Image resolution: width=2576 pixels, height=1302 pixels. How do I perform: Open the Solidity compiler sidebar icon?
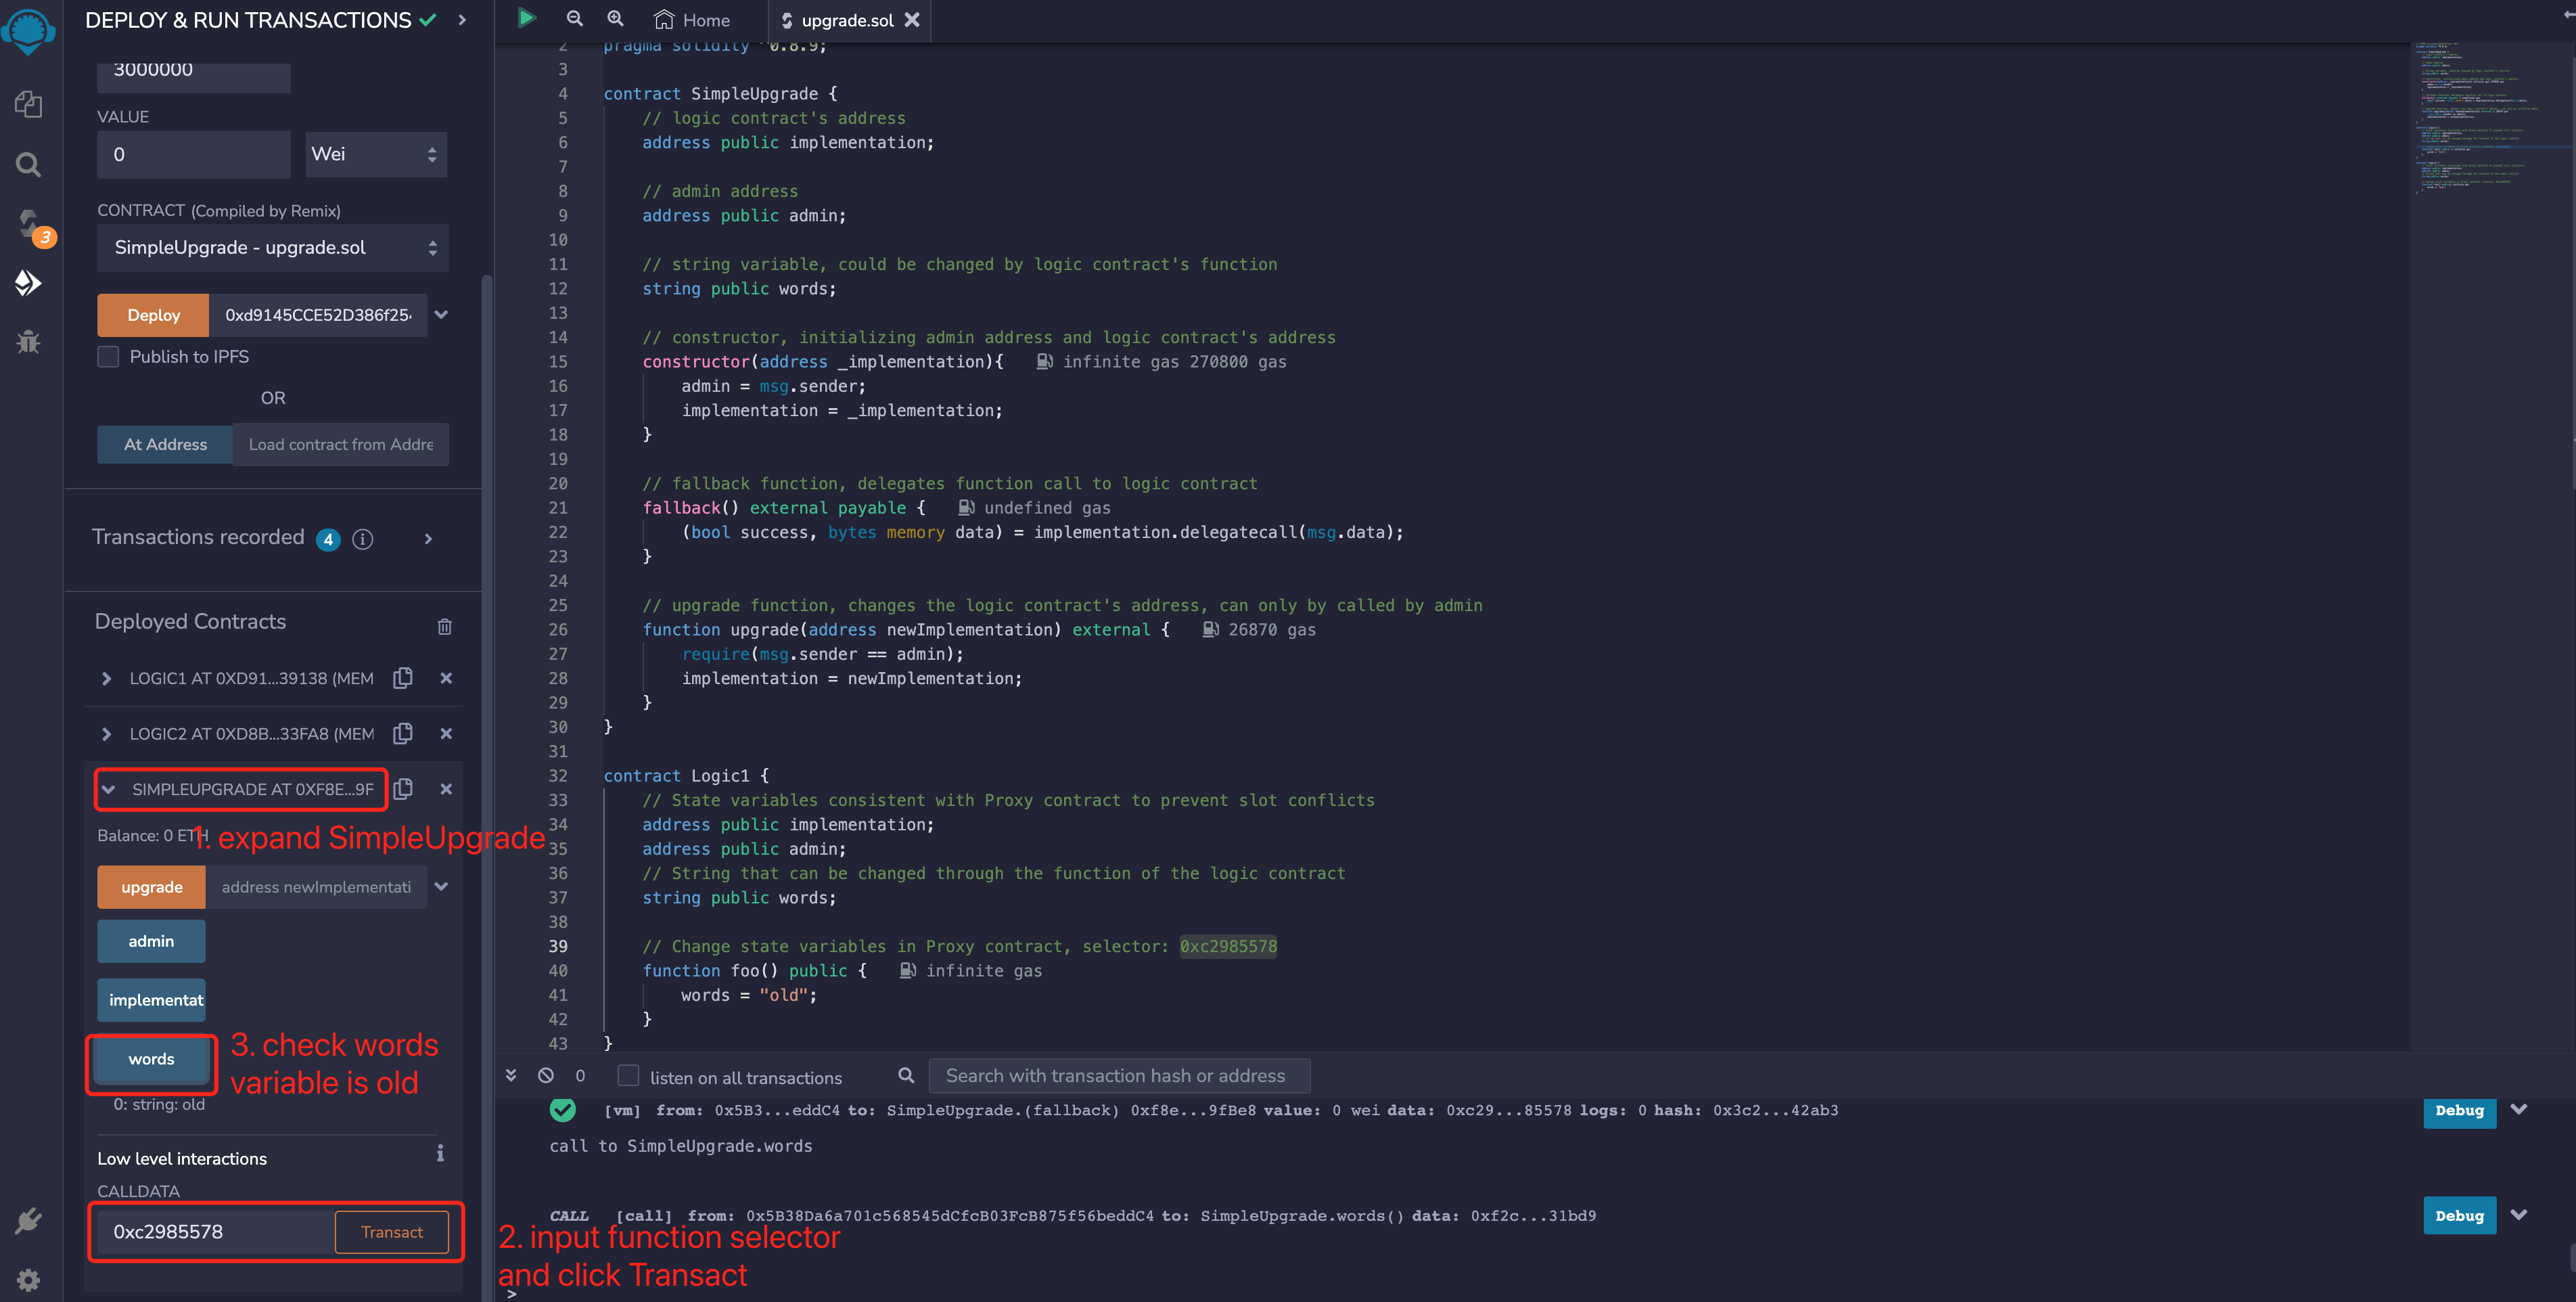pos(30,225)
